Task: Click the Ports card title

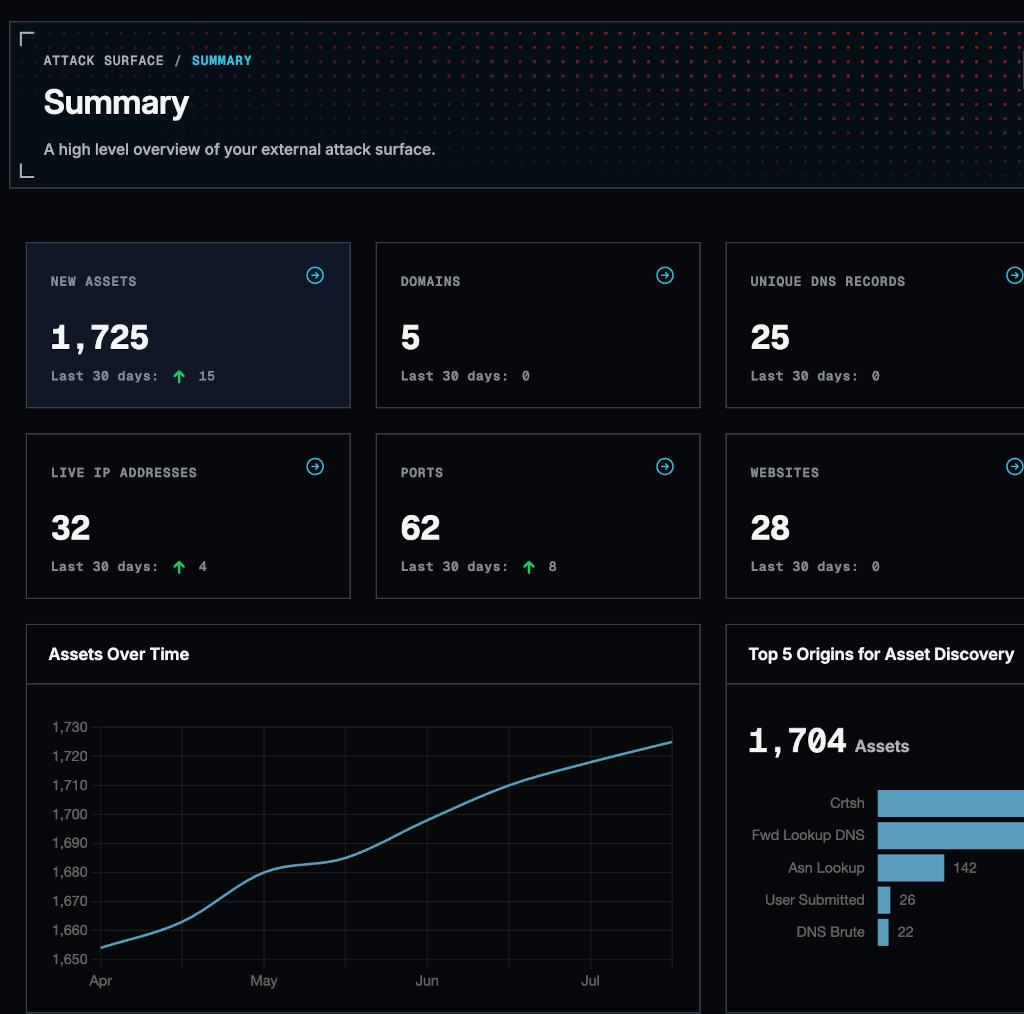Action: click(x=422, y=473)
